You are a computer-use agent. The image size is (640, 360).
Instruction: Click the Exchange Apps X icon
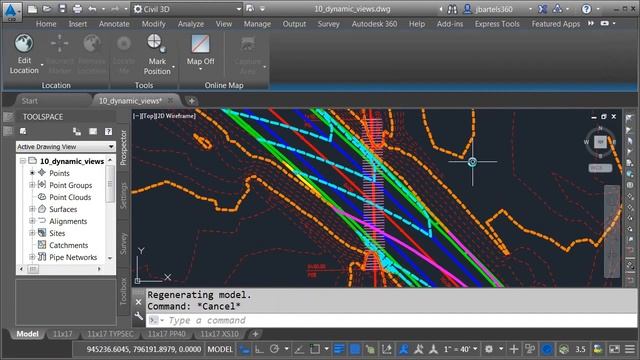tap(542, 9)
